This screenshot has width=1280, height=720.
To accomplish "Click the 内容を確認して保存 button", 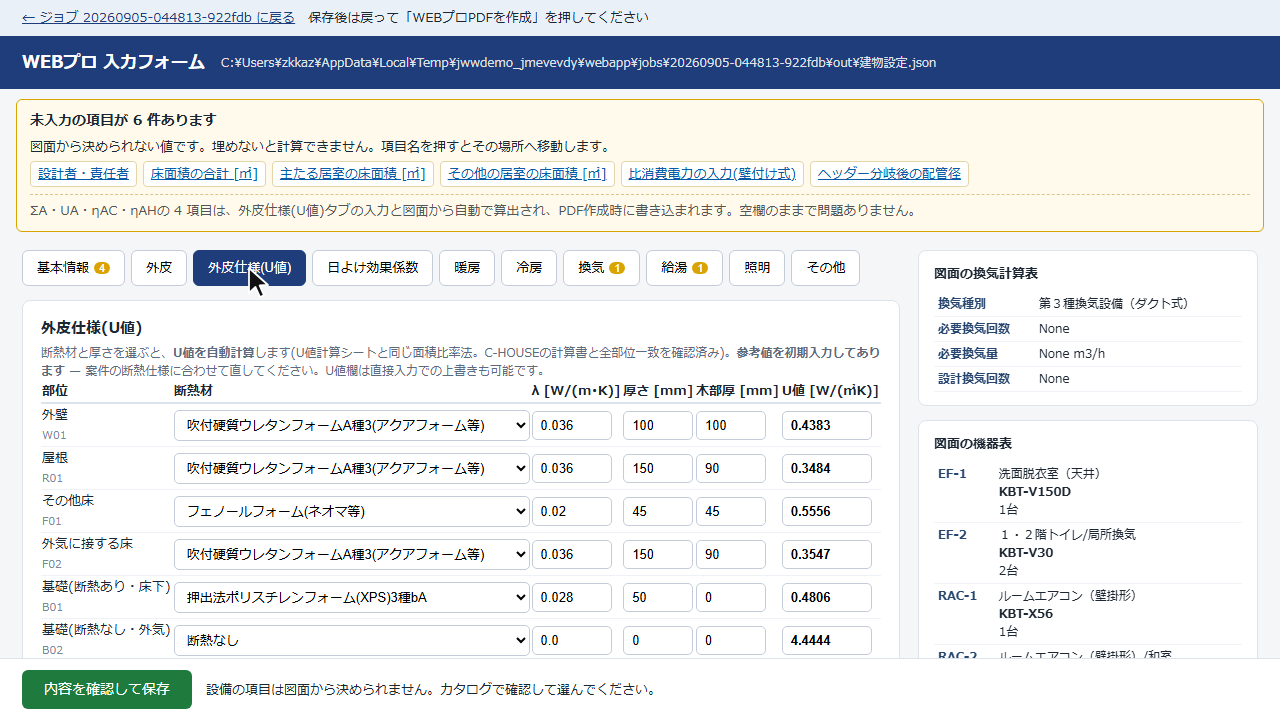I will 107,690.
